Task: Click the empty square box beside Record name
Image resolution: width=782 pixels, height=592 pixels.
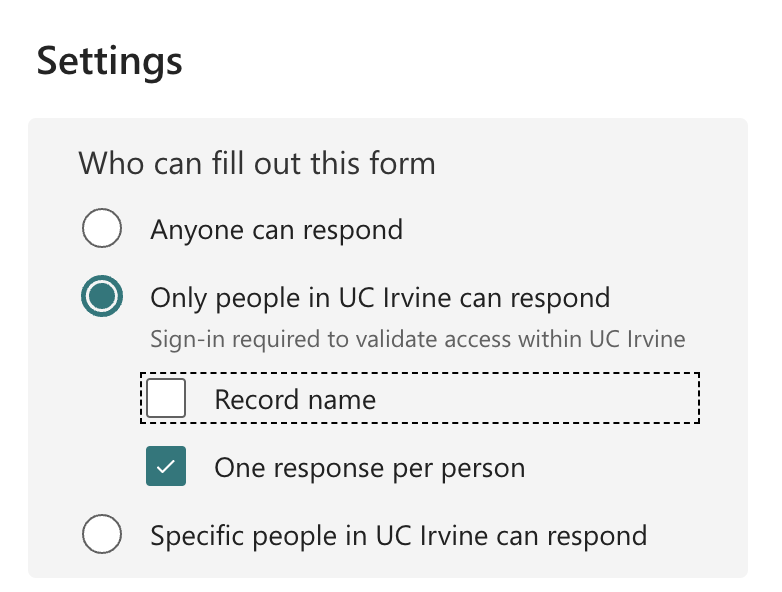Action: coord(166,399)
